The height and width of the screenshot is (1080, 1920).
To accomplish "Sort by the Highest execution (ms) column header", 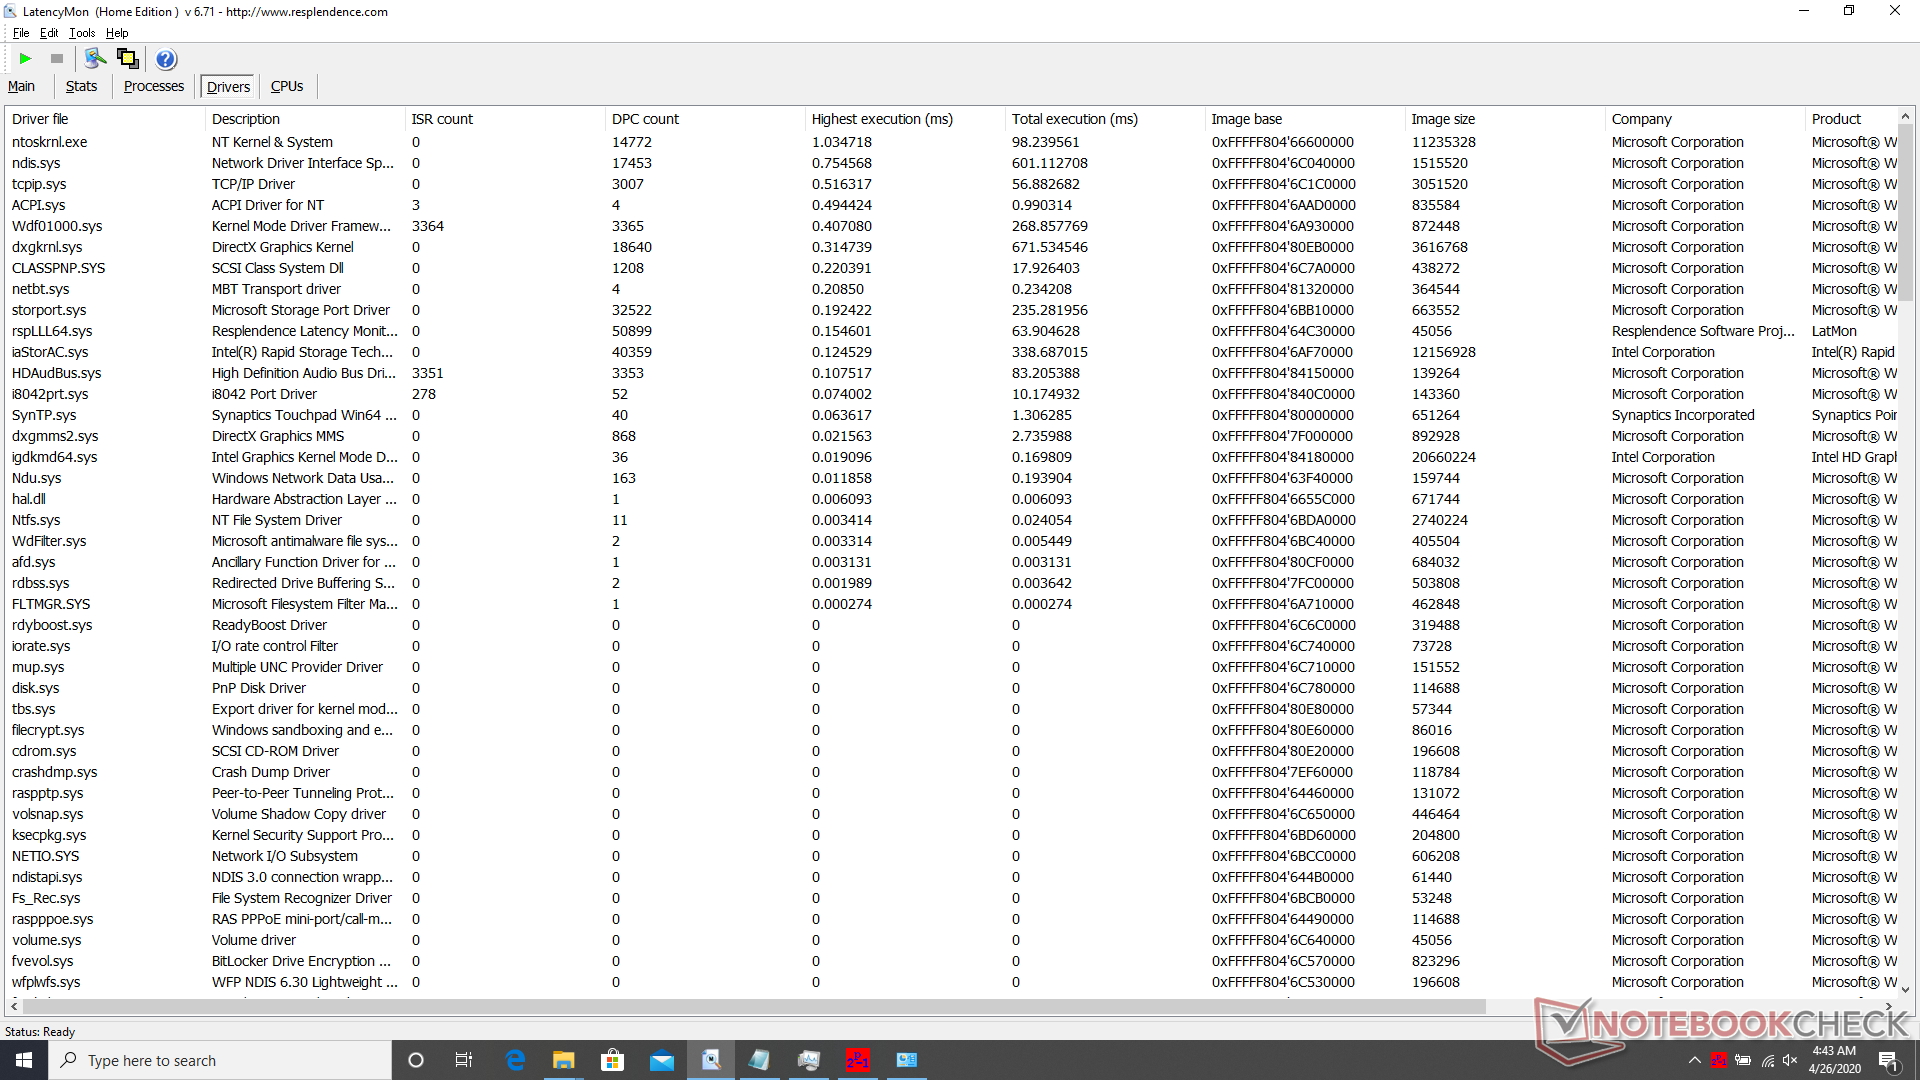I will coord(882,119).
